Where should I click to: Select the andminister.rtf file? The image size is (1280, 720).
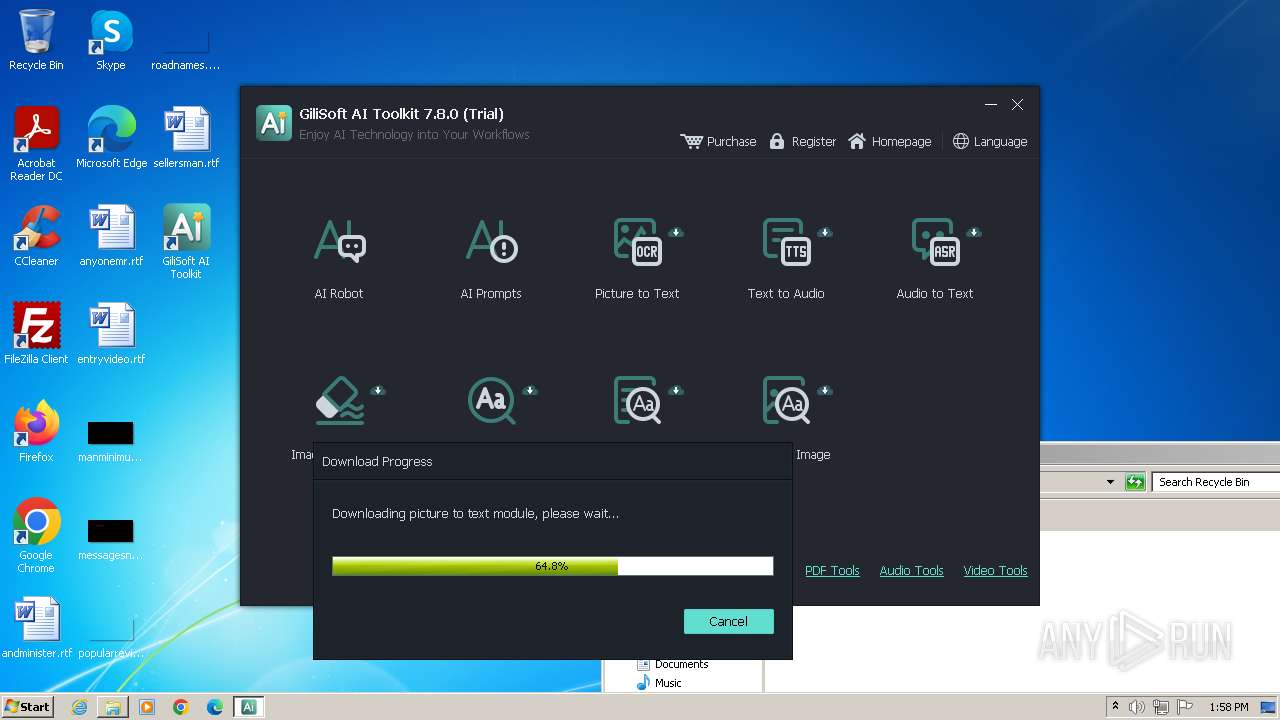tap(37, 628)
